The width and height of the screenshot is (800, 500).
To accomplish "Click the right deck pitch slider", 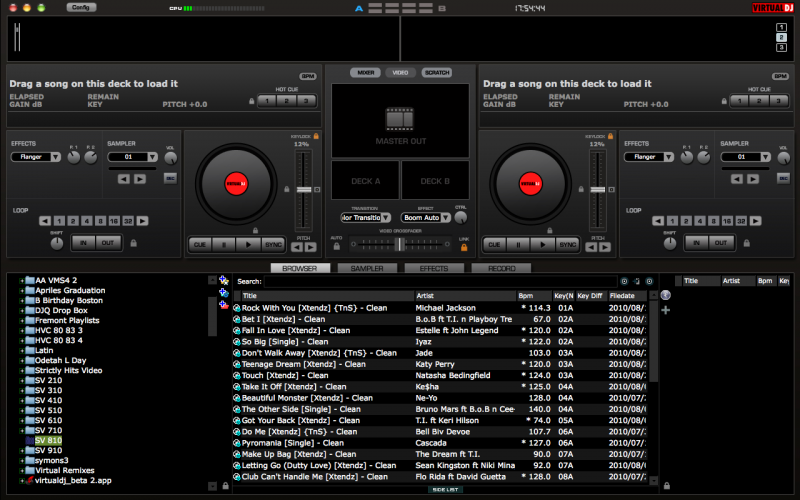I will 598,190.
